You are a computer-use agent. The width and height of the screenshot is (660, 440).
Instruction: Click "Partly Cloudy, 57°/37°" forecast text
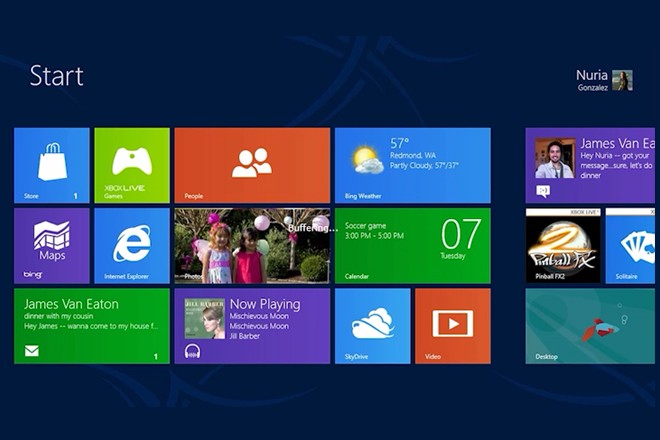(424, 165)
